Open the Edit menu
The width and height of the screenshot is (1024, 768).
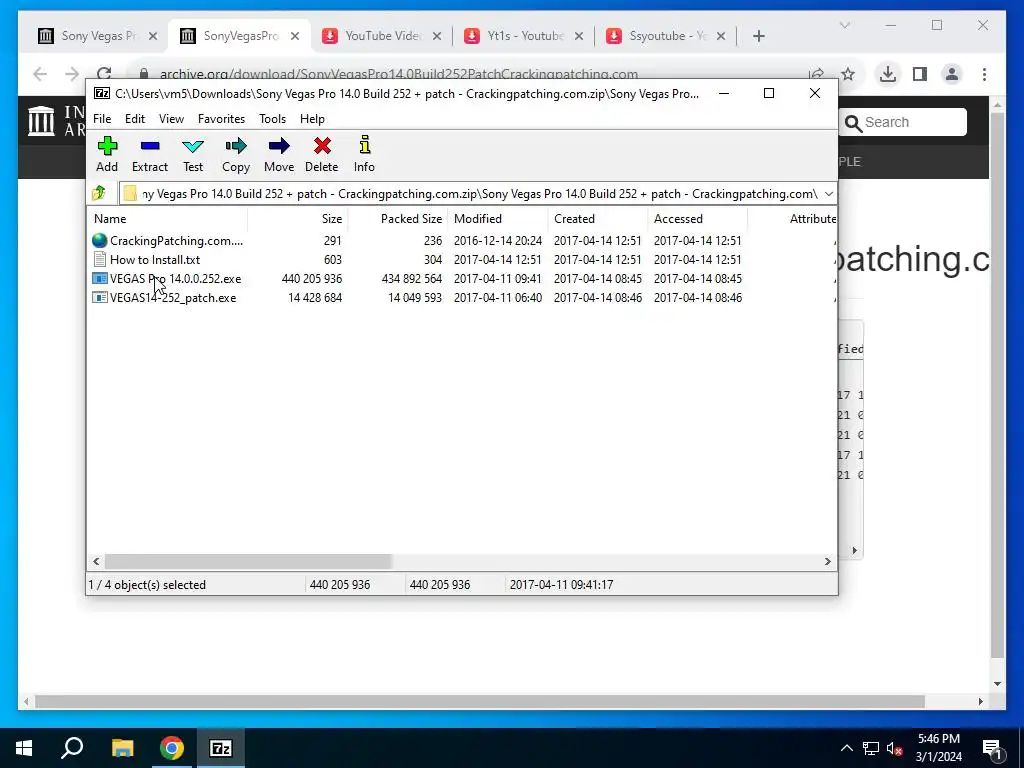(x=135, y=119)
